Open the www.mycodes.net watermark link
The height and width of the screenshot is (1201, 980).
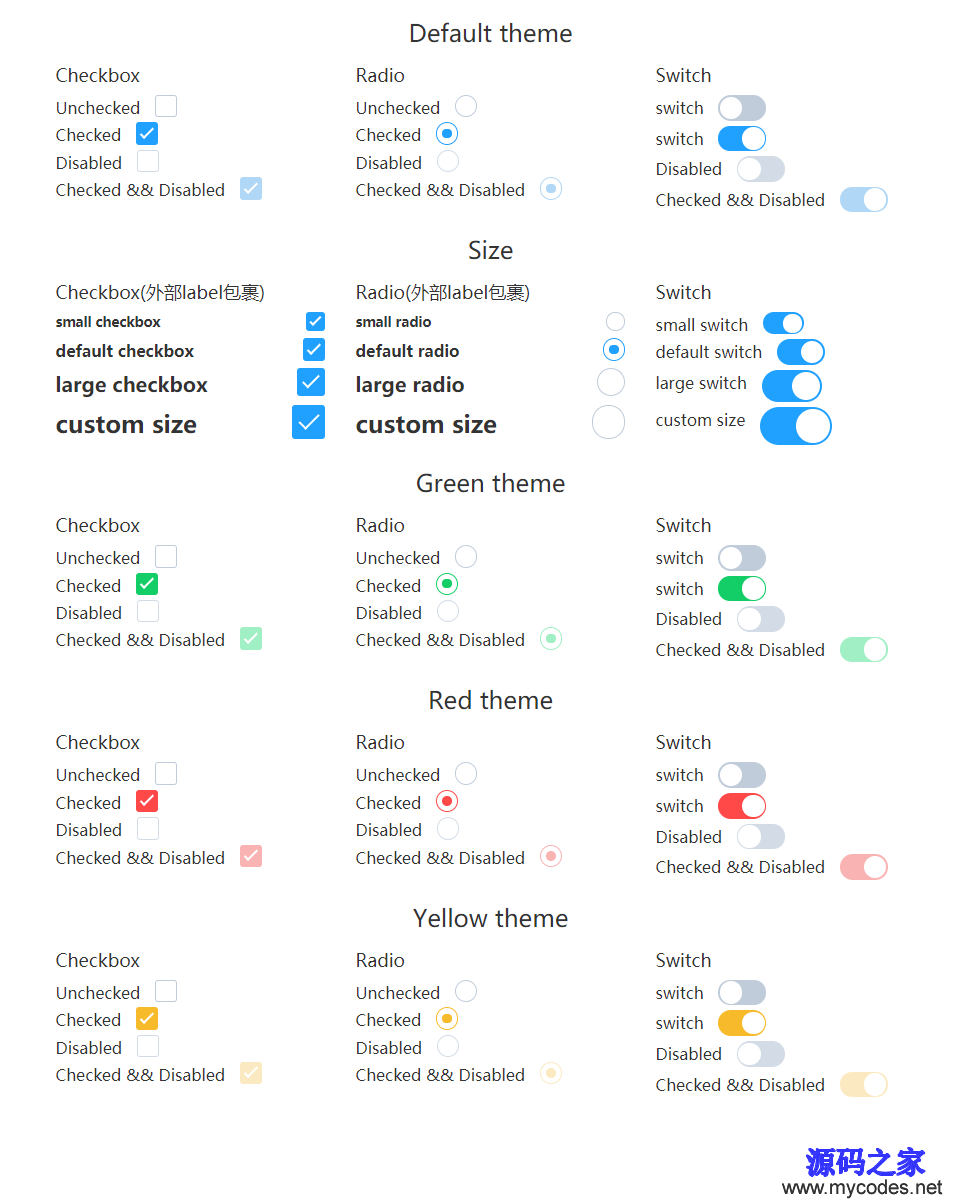[862, 1188]
